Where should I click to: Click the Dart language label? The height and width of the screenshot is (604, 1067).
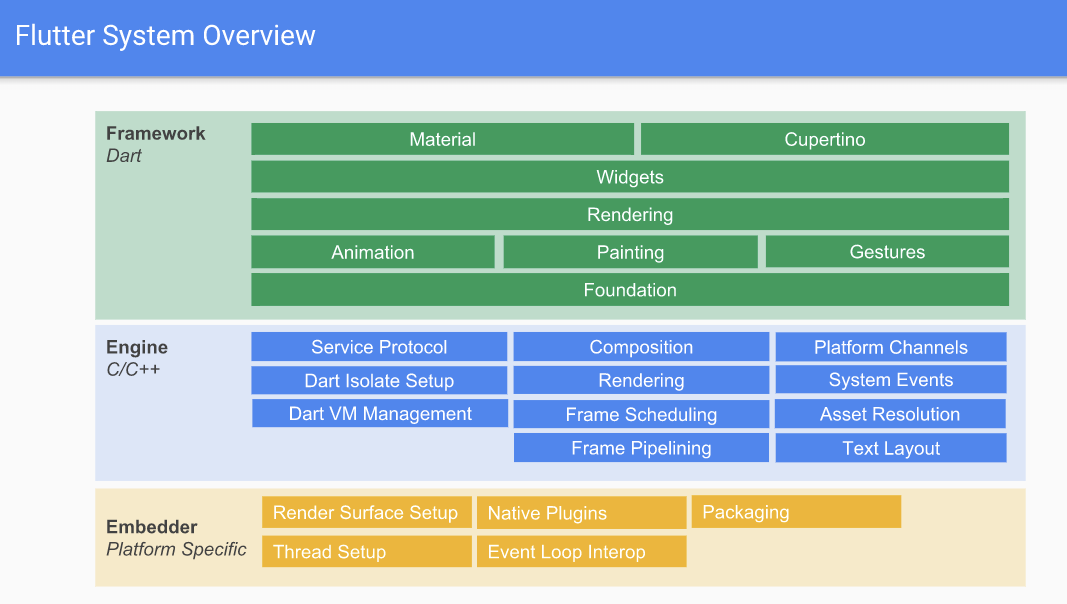pos(124,156)
